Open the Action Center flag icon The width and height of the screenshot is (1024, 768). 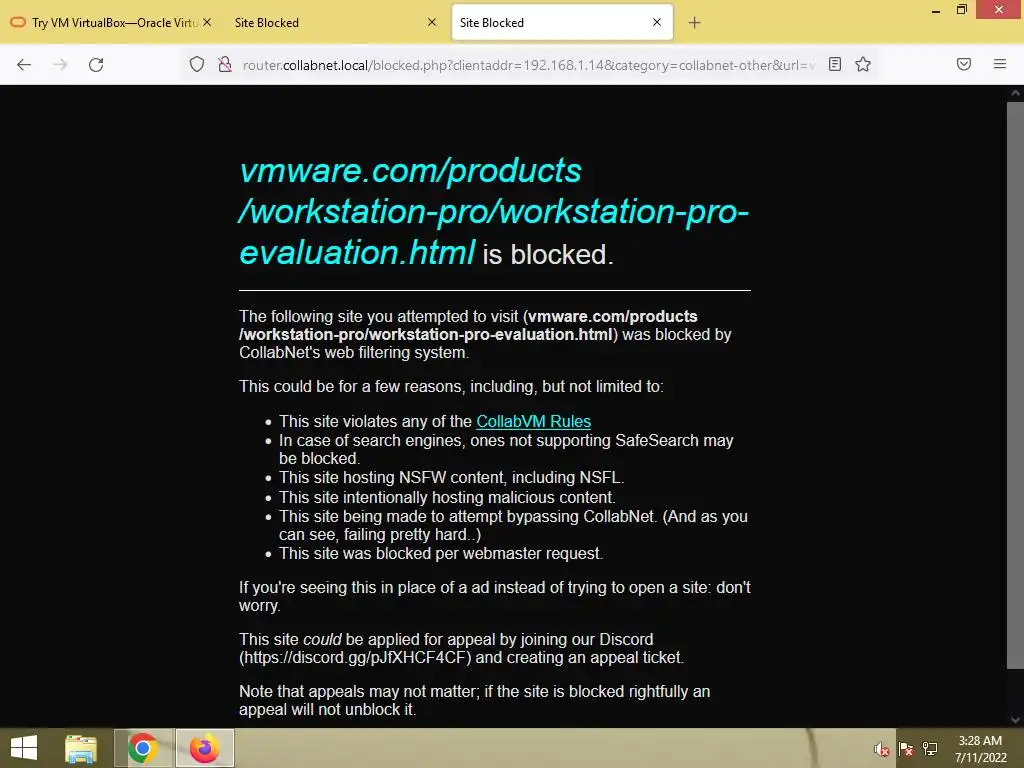[x=906, y=749]
